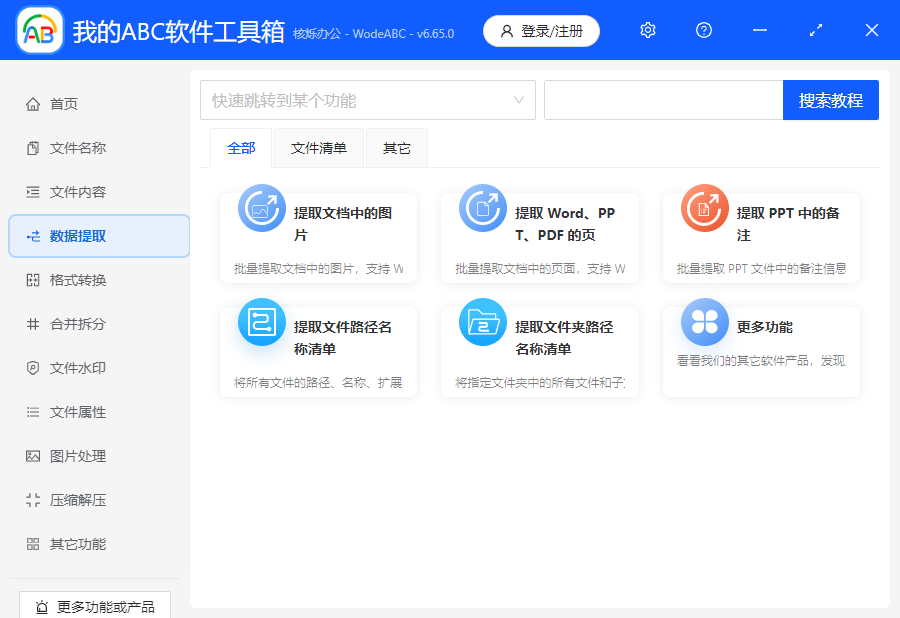Switch to the 全部 tab

(x=241, y=148)
